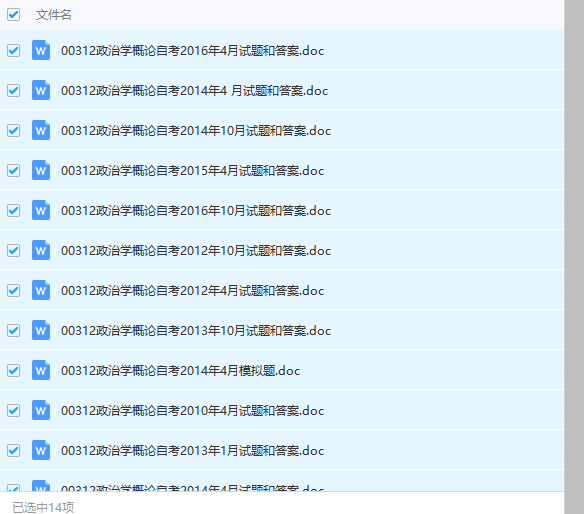Uncheck the 2010年4月试题和答案.doc checkbox
The height and width of the screenshot is (514, 584).
point(13,410)
